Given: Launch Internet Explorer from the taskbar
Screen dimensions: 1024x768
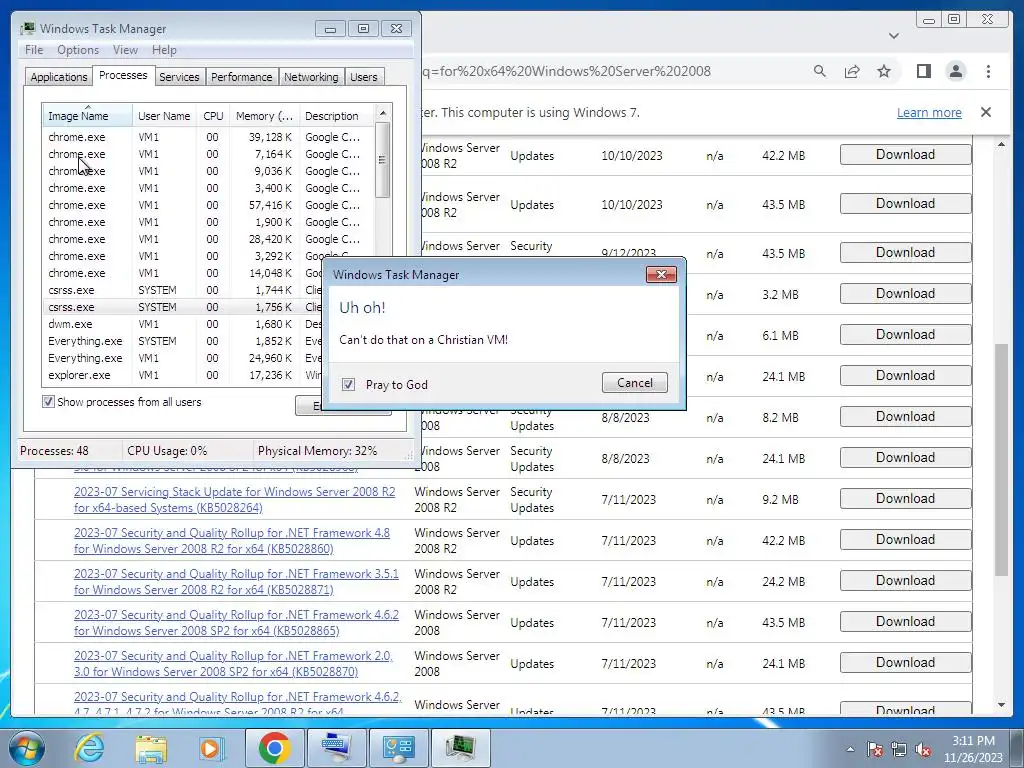Looking at the screenshot, I should click(89, 748).
